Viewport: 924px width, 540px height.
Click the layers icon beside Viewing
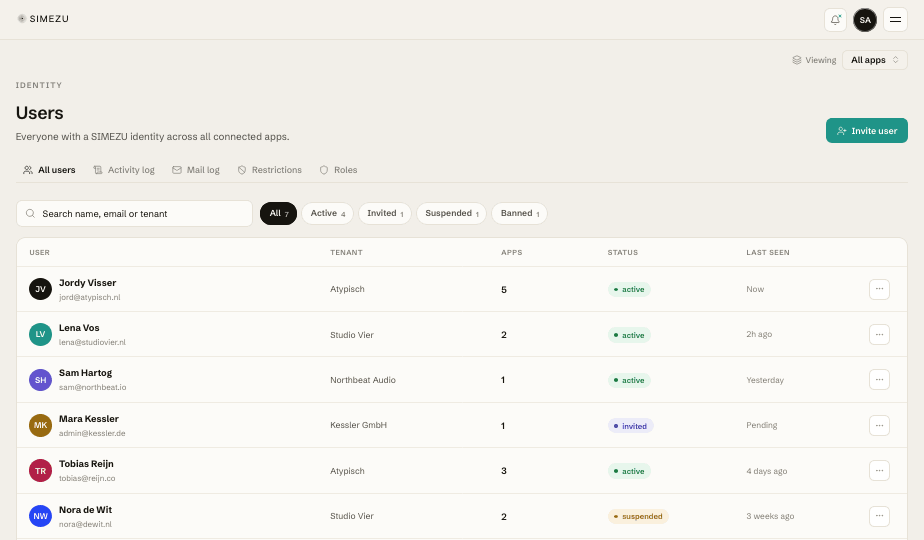[x=797, y=60]
